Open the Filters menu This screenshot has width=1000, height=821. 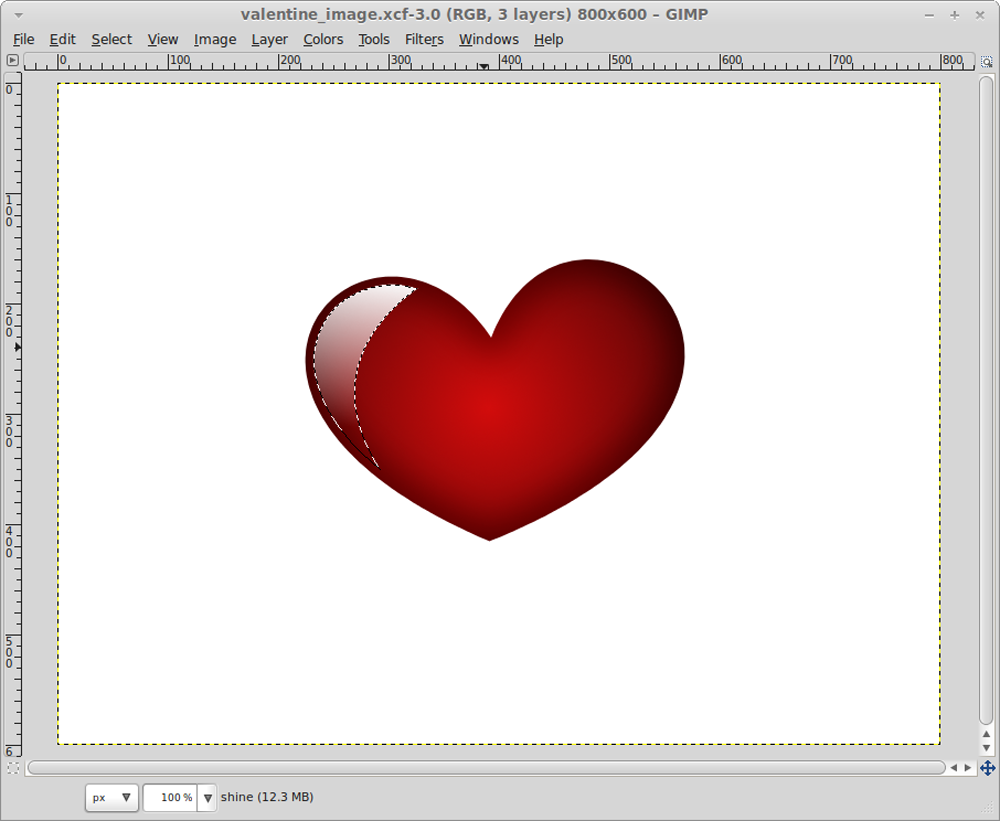(x=424, y=39)
